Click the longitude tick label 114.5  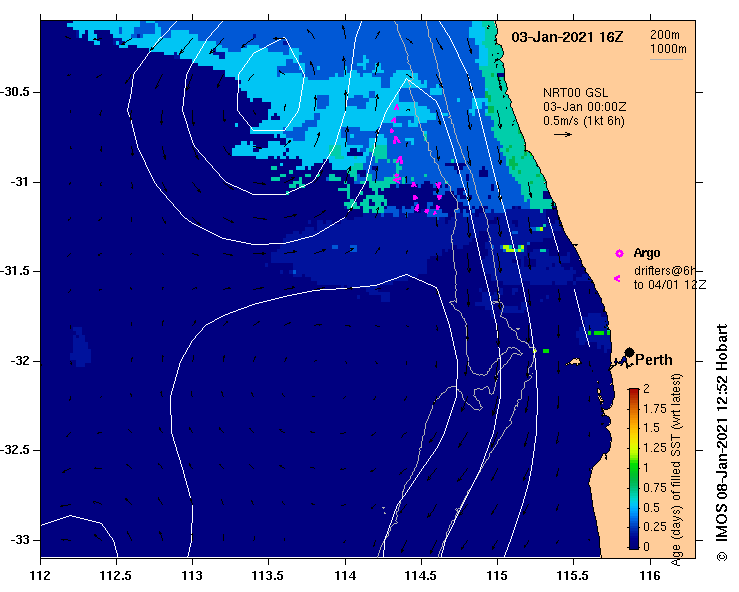(x=421, y=576)
